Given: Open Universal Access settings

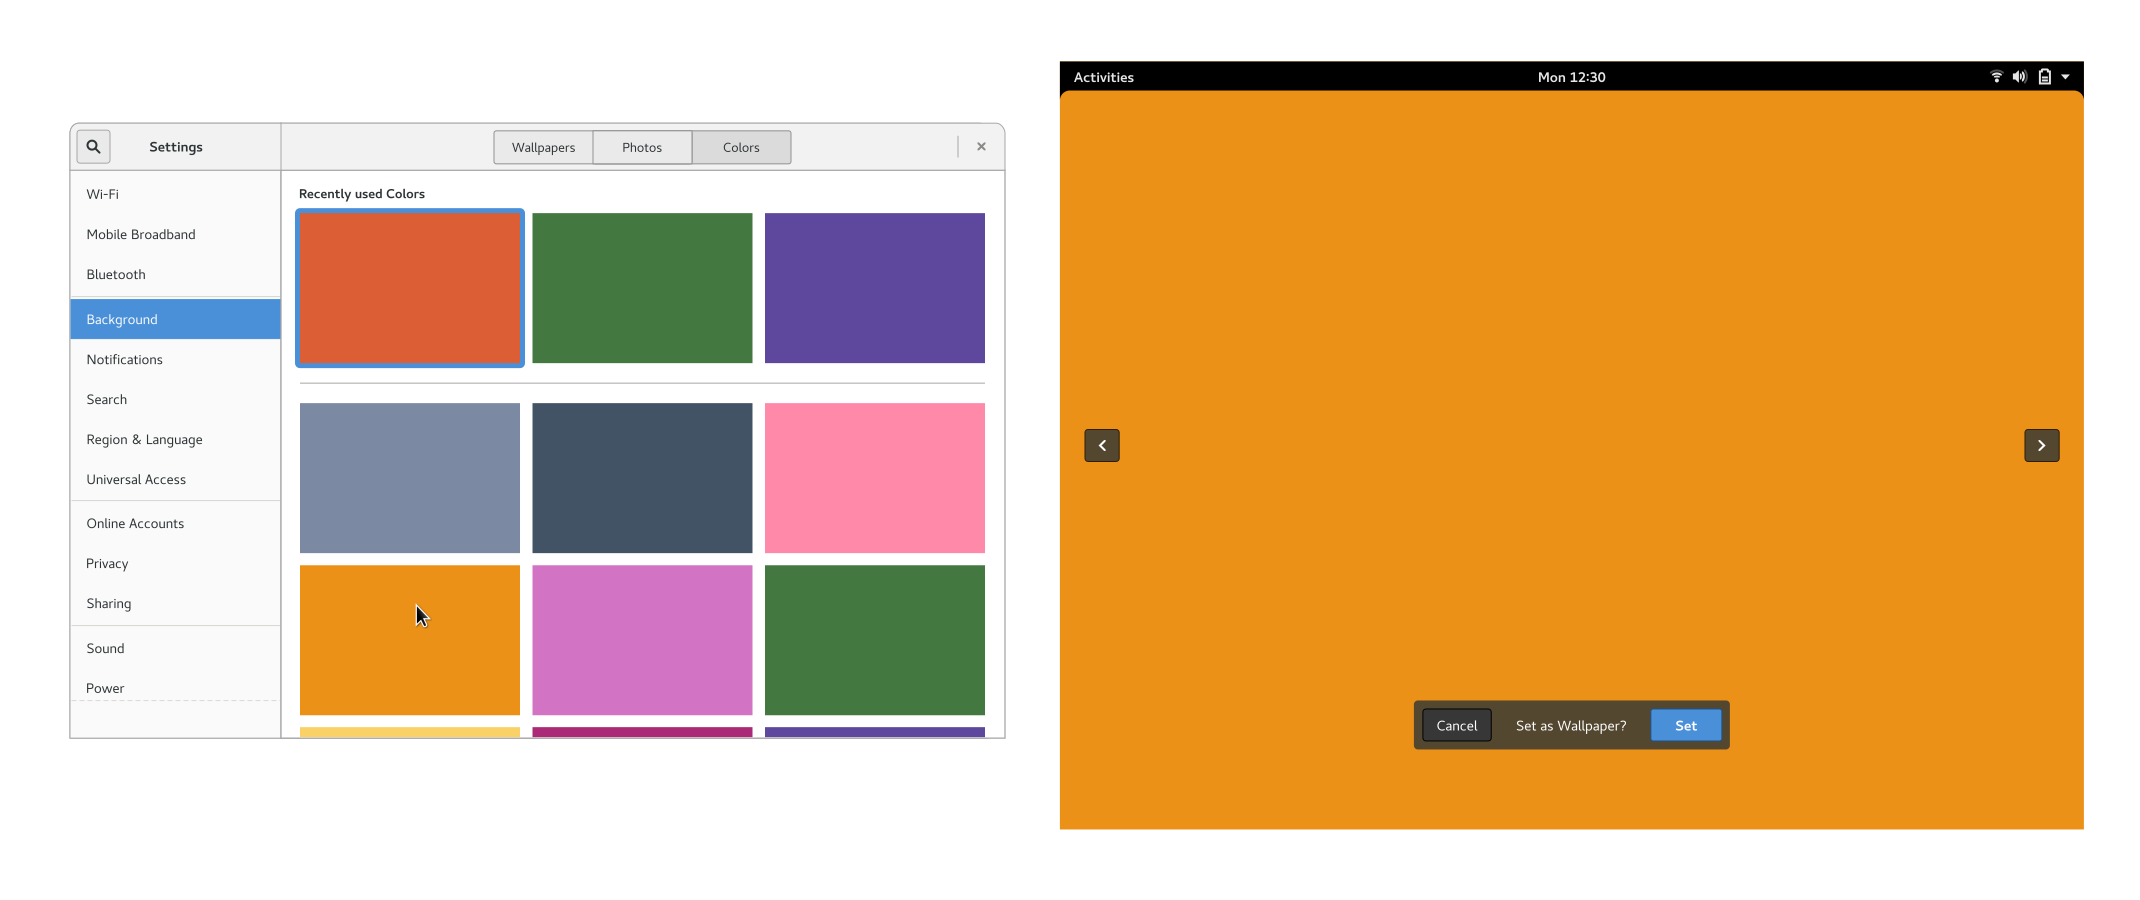Looking at the screenshot, I should (x=175, y=479).
